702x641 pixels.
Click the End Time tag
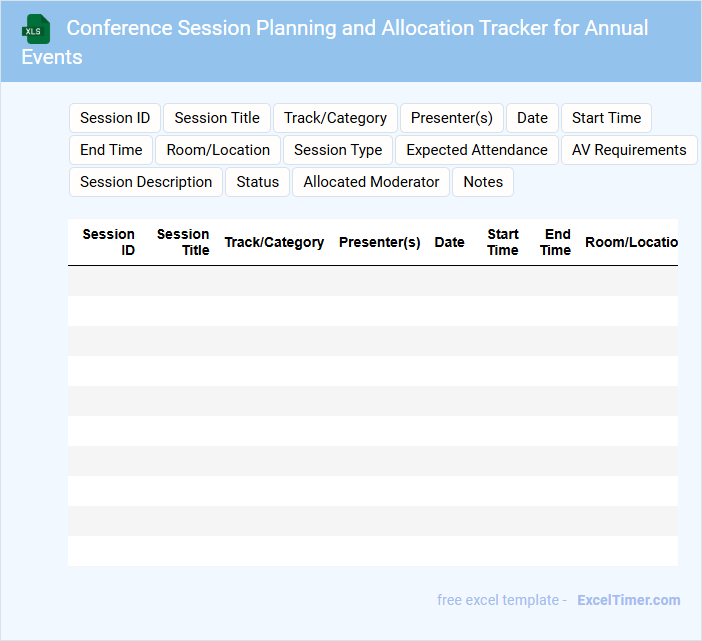[111, 150]
